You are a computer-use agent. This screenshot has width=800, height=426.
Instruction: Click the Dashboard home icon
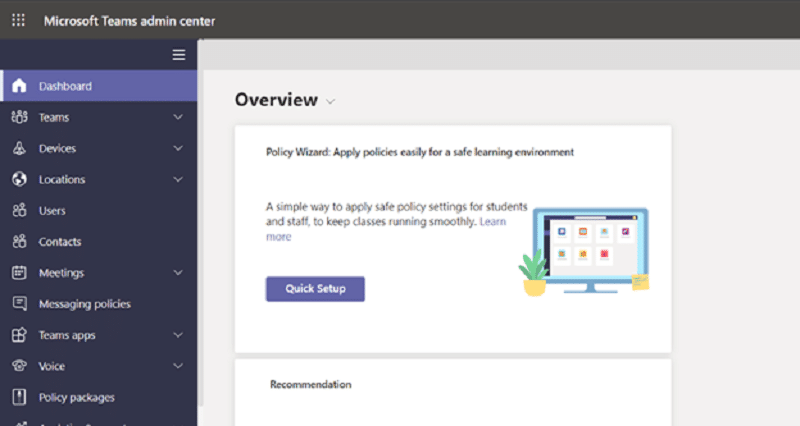[19, 86]
